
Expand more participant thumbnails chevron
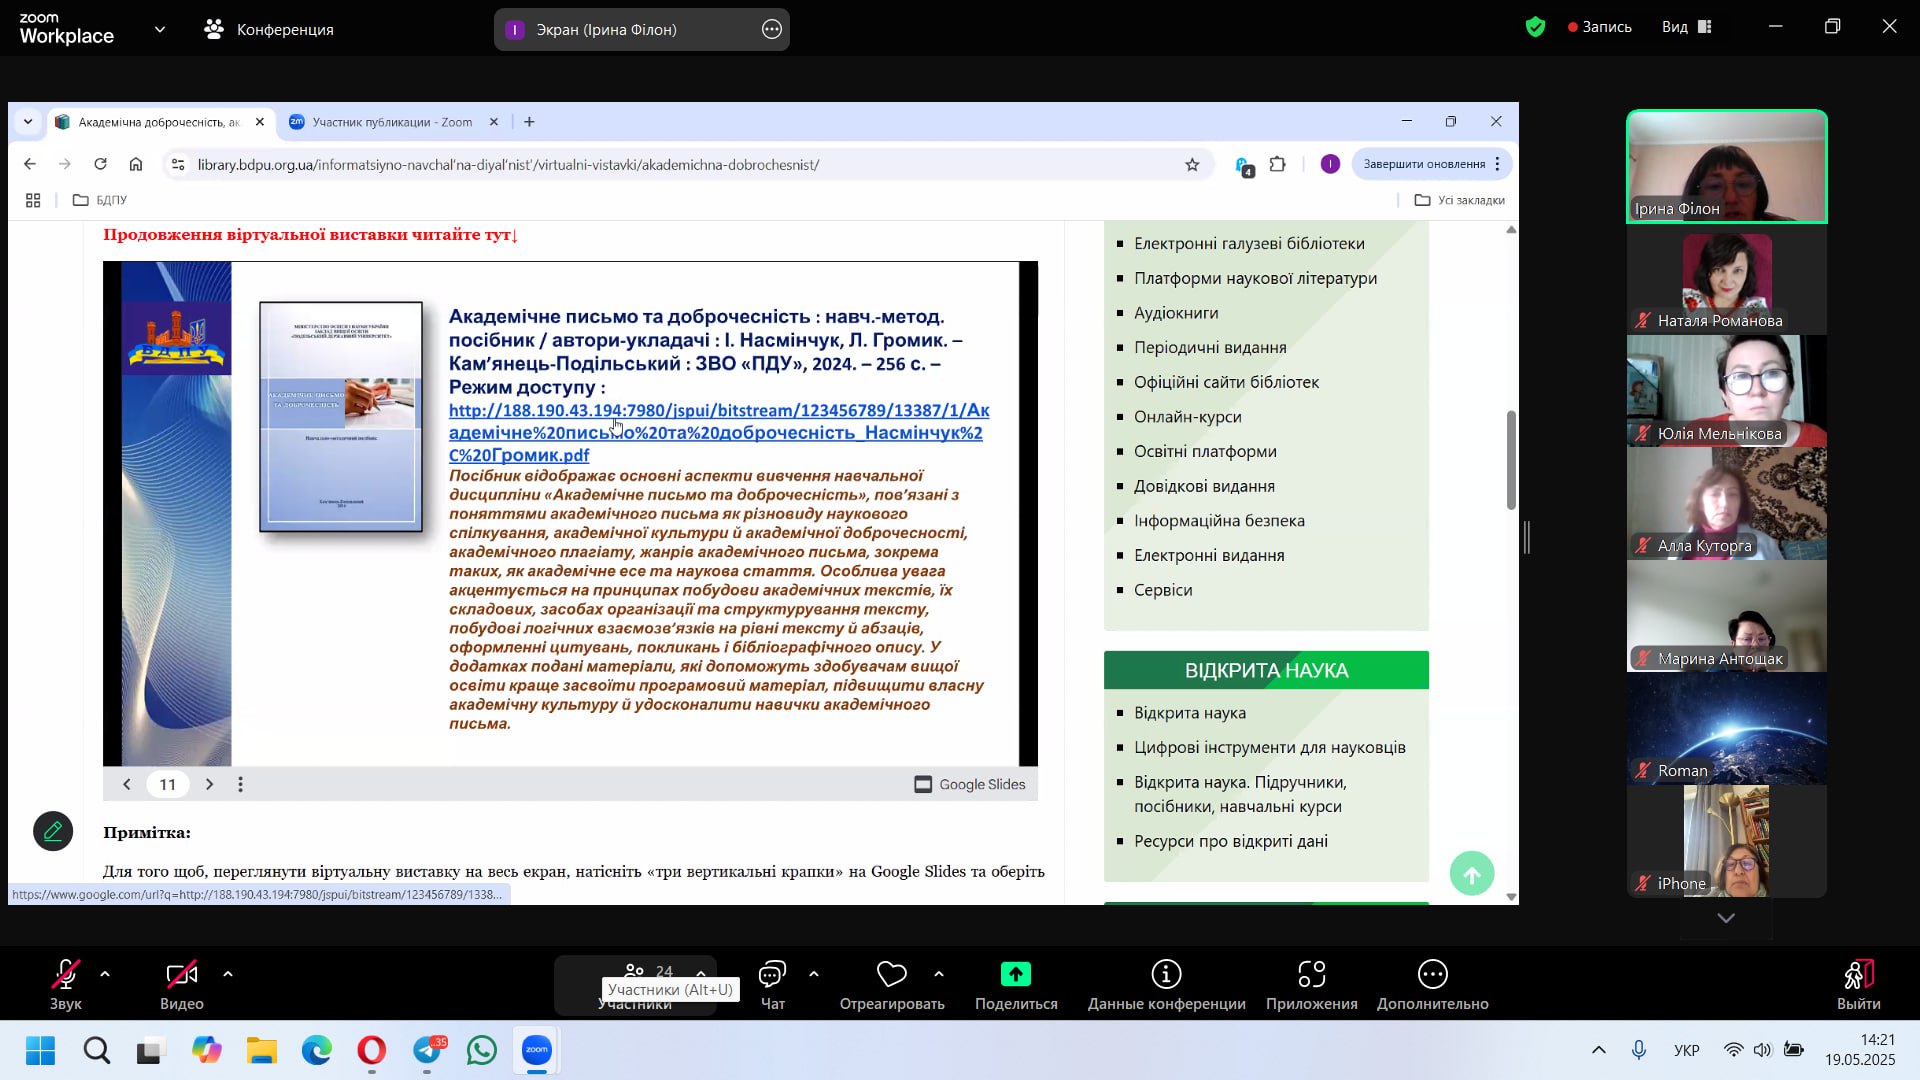tap(1726, 918)
